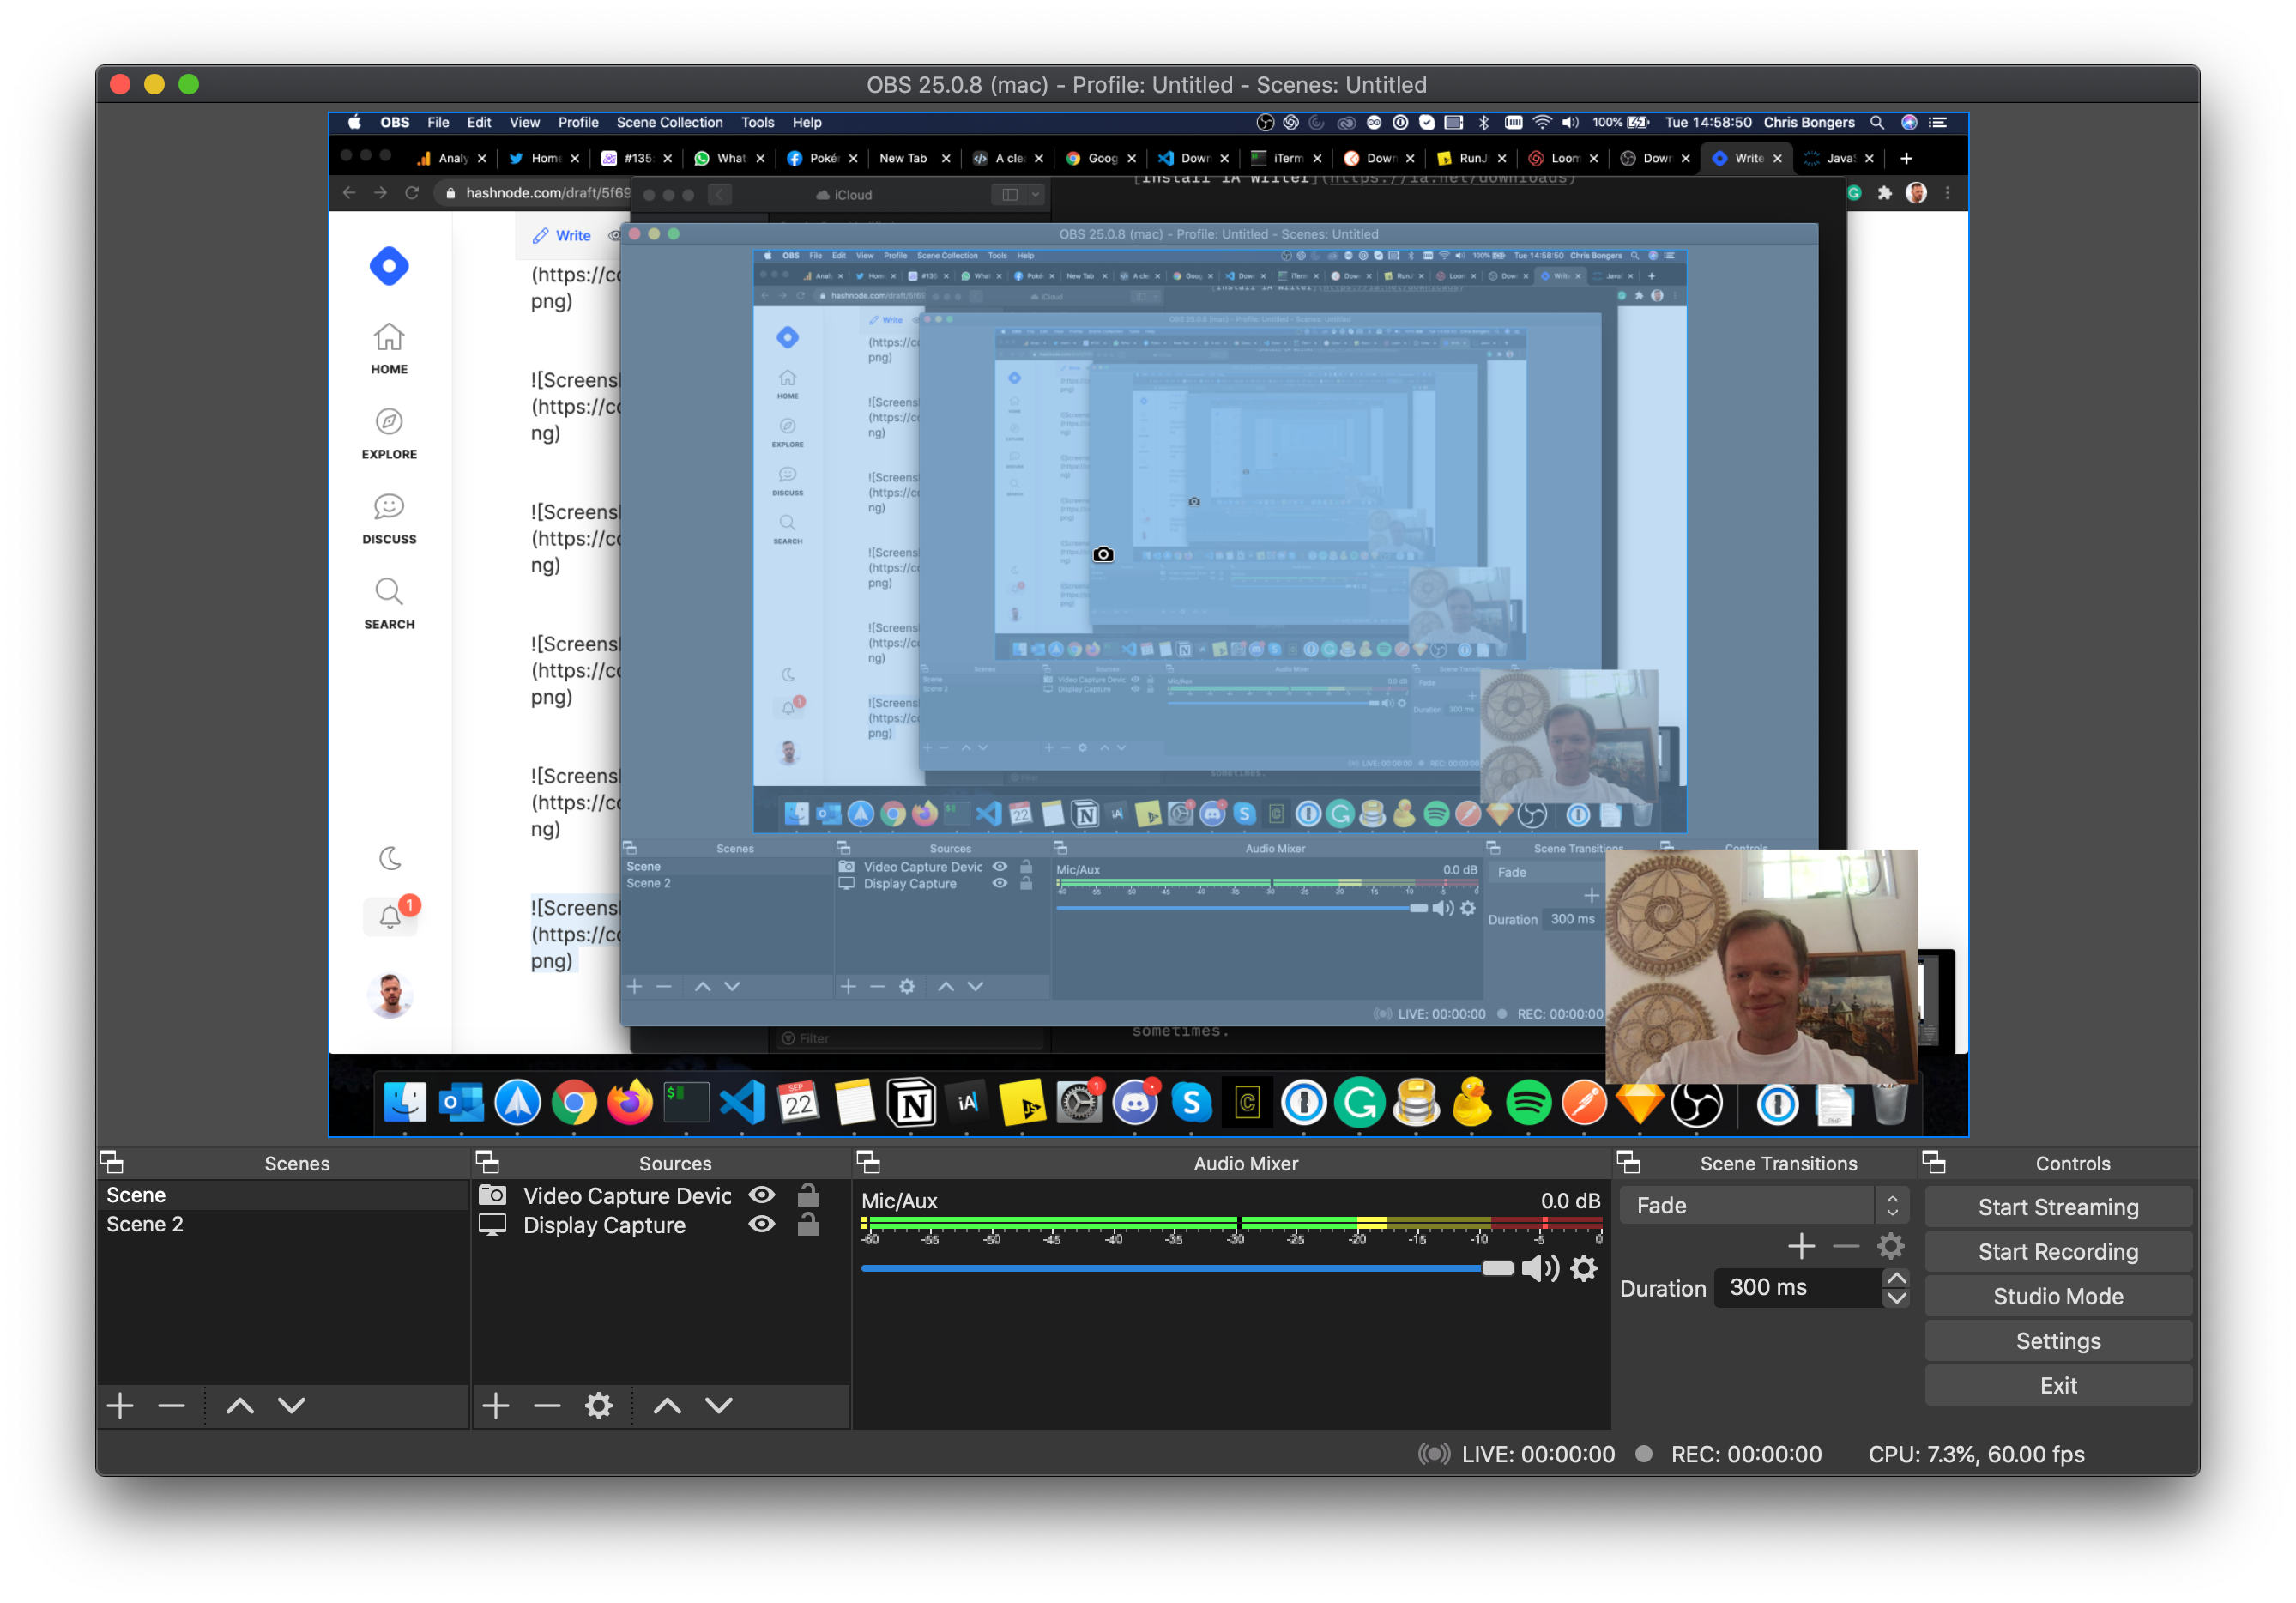
Task: Click the 0.0 dB volume readout
Action: coord(1569,1201)
